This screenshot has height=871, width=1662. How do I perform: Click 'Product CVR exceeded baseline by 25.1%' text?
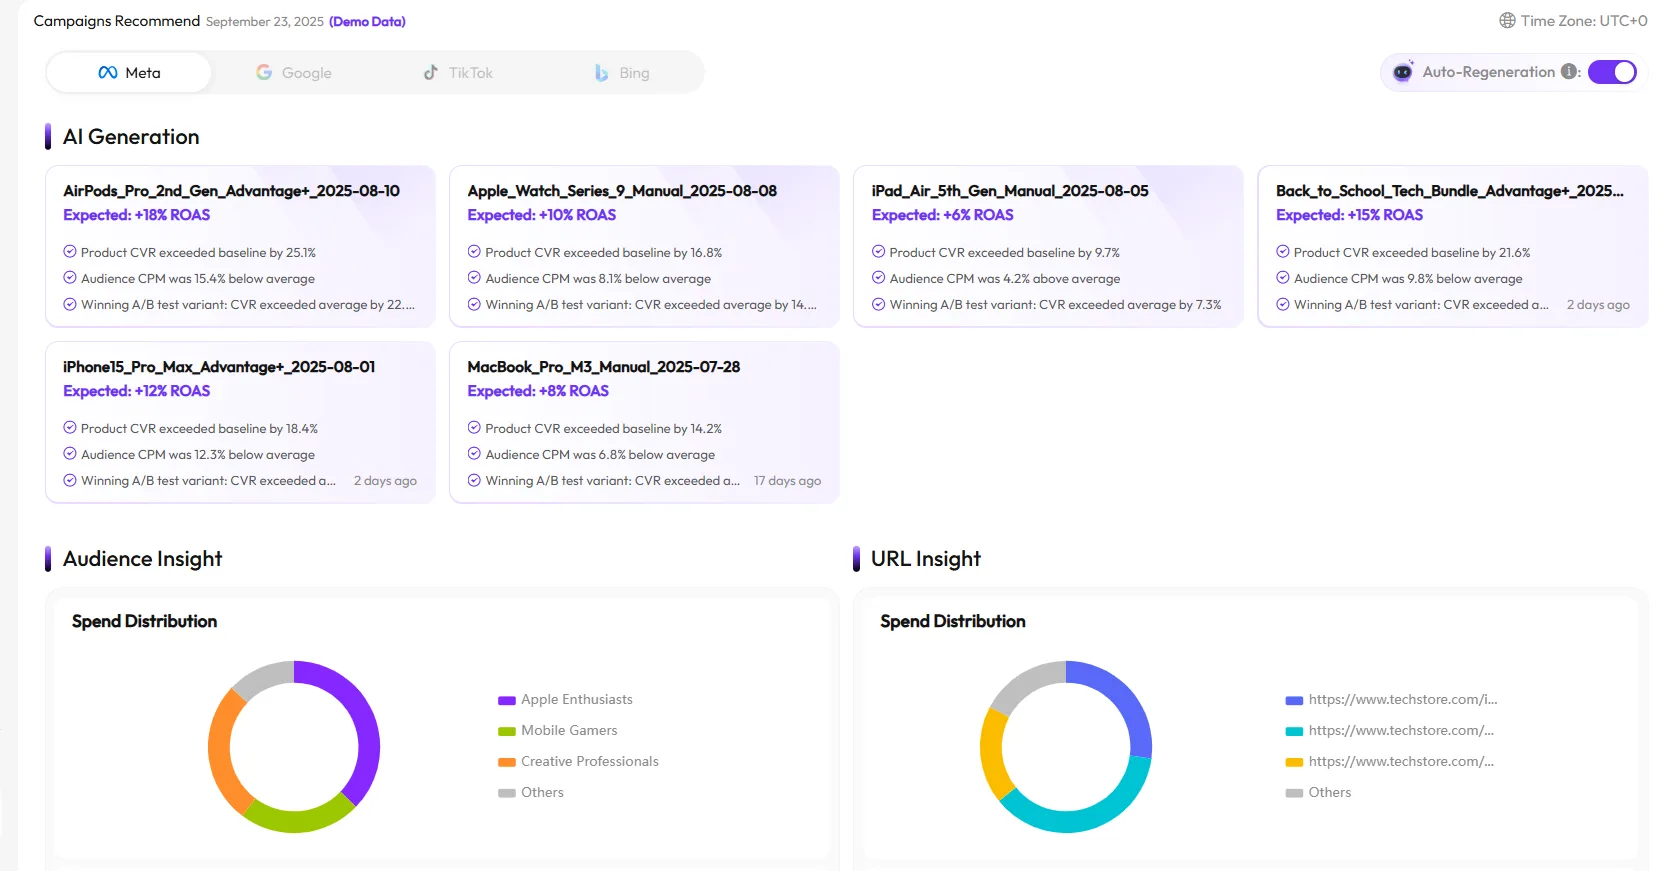(198, 253)
